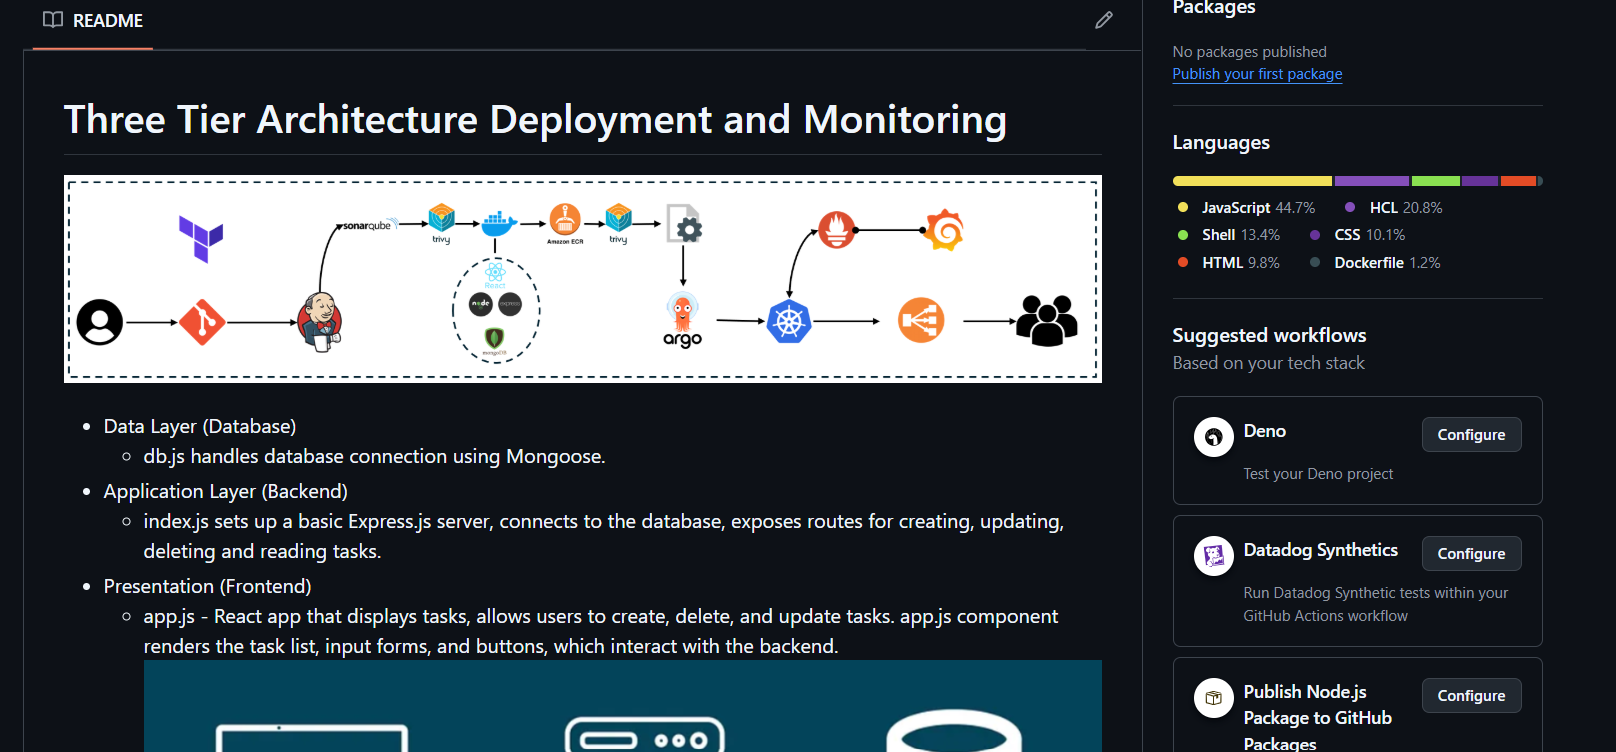Configure the Datadog Synthetics workflow

[1470, 554]
